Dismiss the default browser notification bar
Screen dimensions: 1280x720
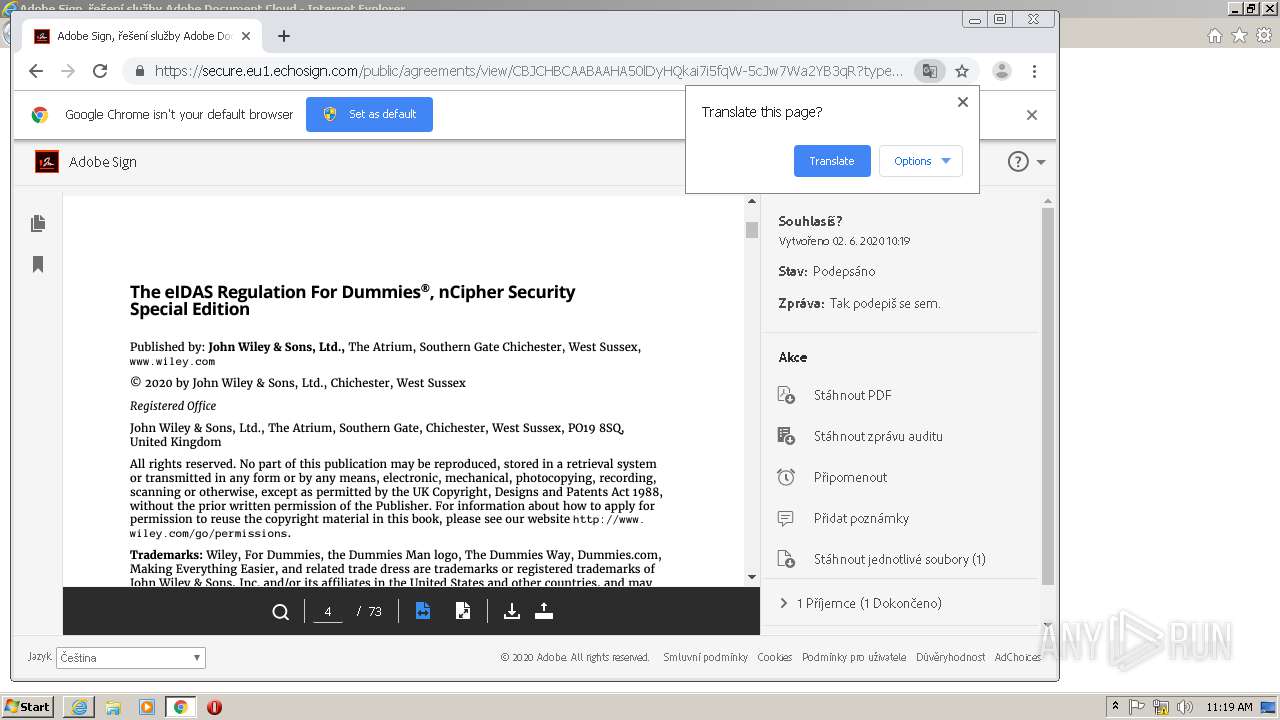pyautogui.click(x=1032, y=115)
